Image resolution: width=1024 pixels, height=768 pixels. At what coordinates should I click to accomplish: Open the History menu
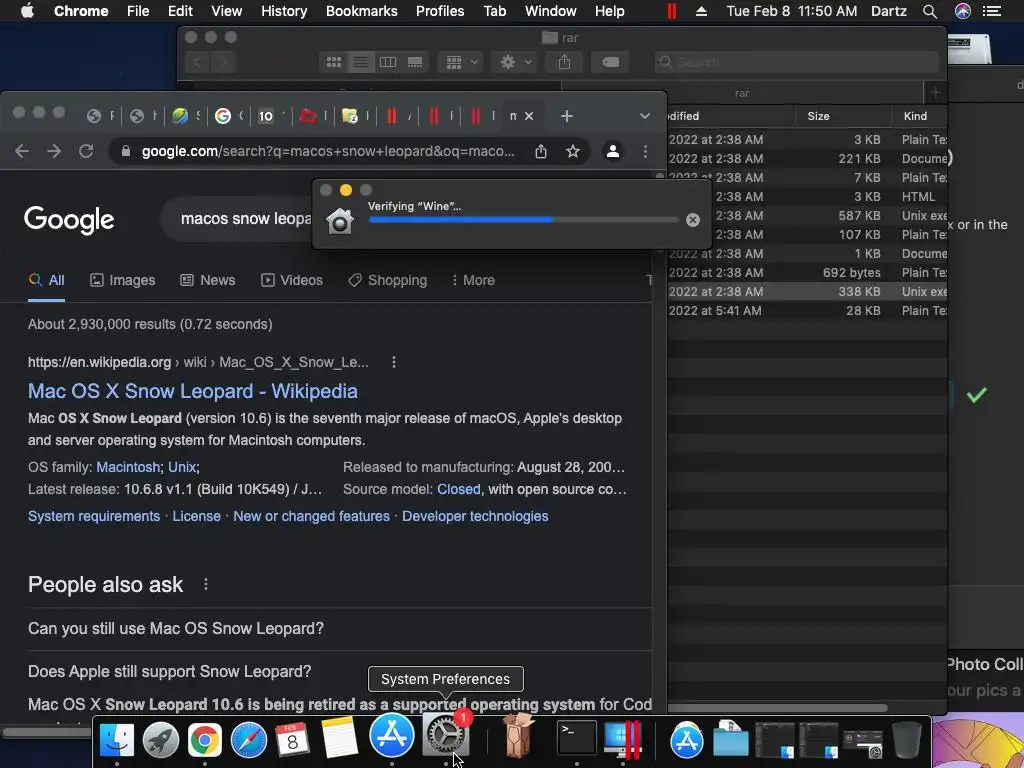[284, 11]
